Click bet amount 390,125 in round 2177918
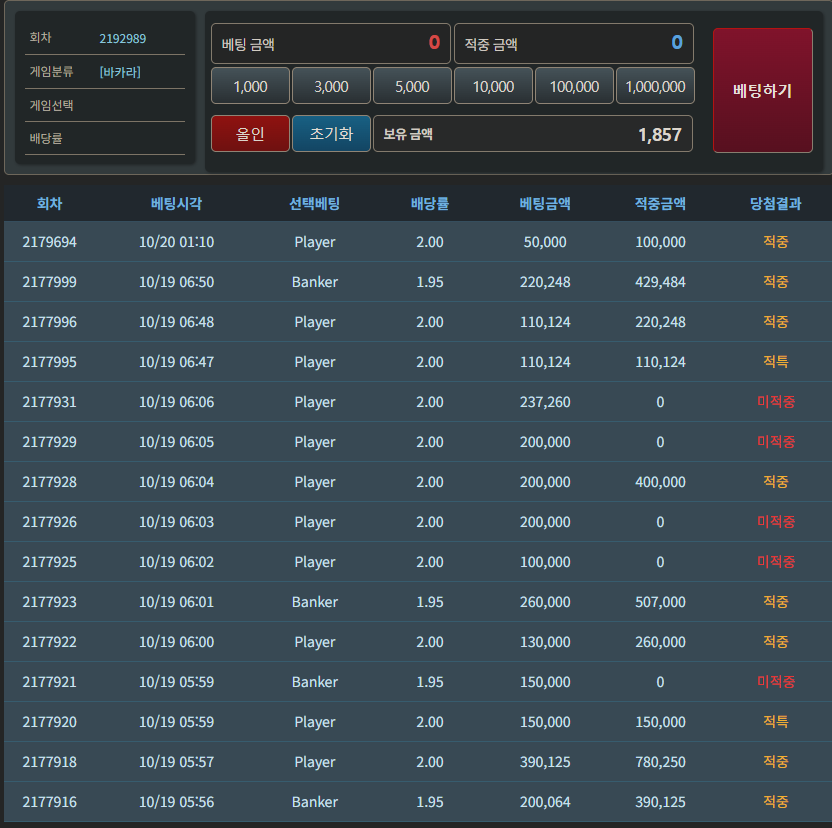The height and width of the screenshot is (828, 832). coord(545,762)
